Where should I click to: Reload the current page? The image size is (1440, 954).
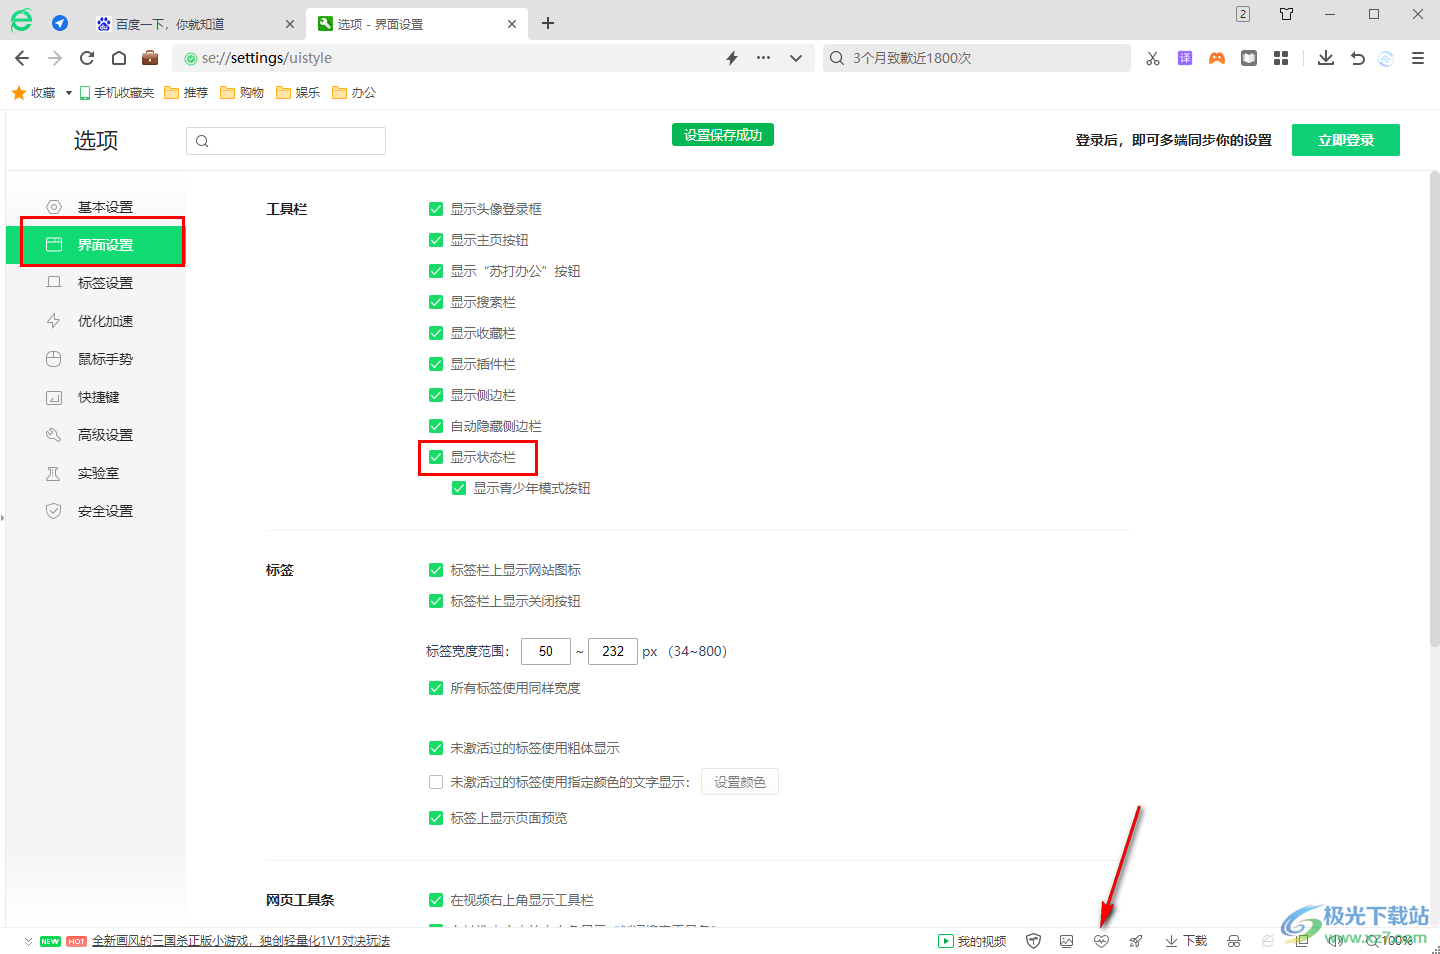87,58
